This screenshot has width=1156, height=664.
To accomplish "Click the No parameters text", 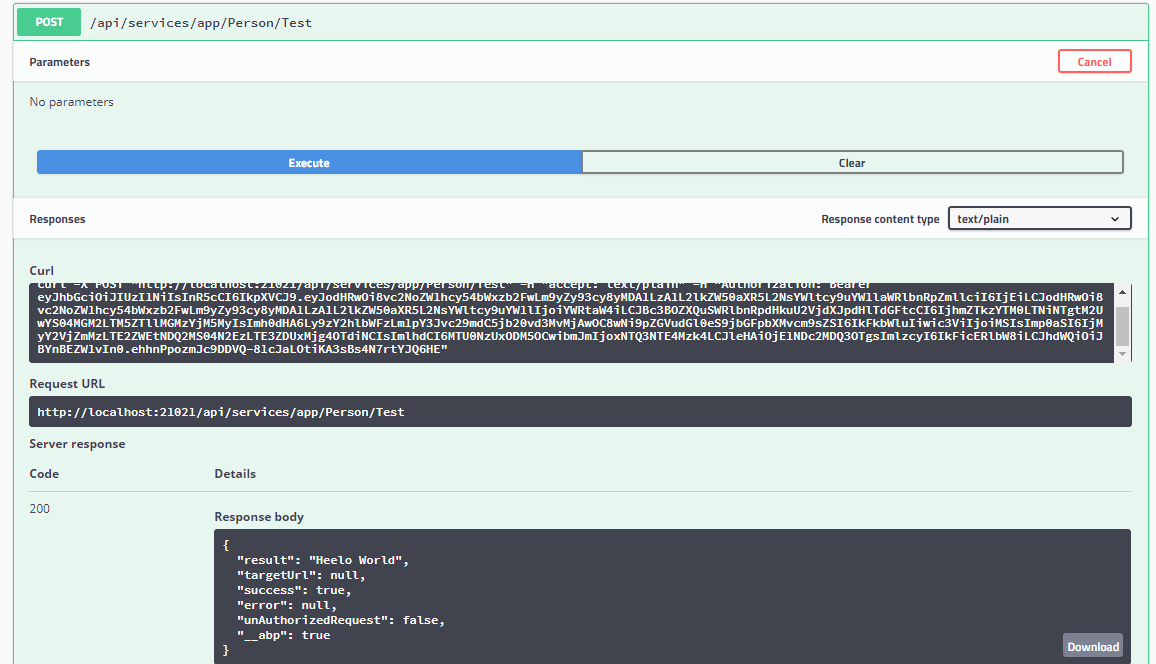I will tap(72, 102).
